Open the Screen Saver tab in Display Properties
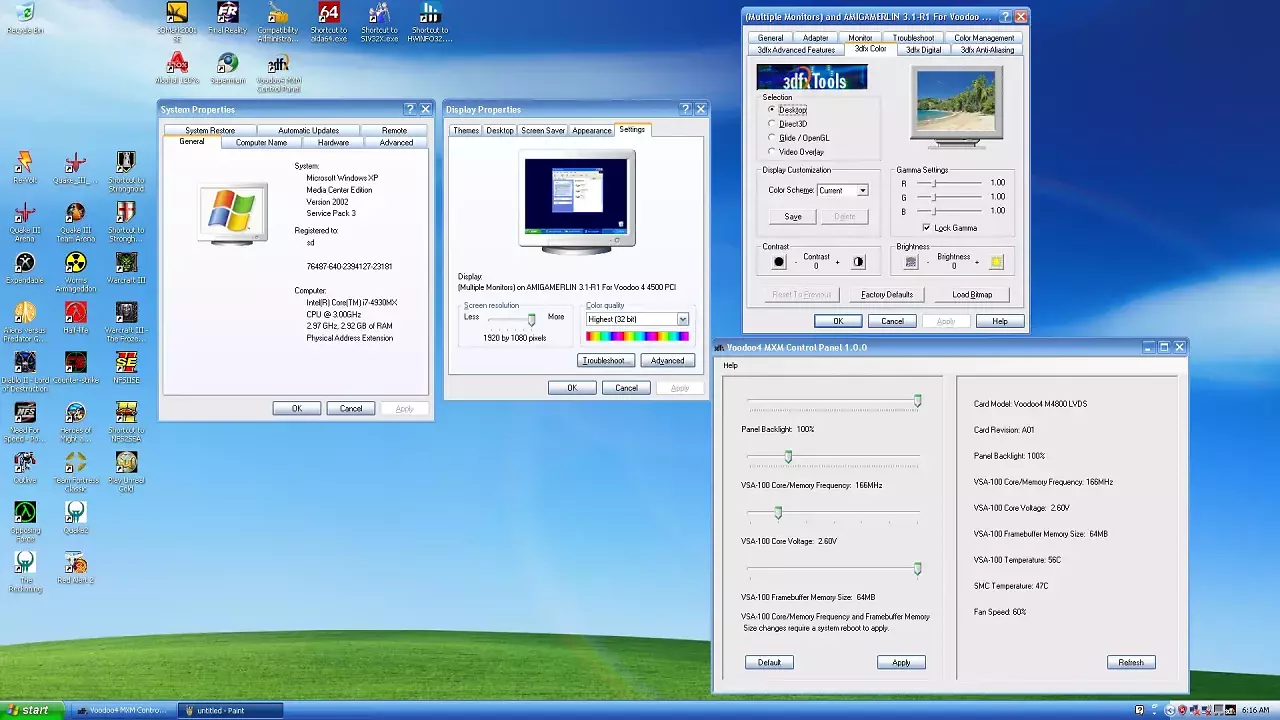Viewport: 1280px width, 720px height. pos(543,130)
